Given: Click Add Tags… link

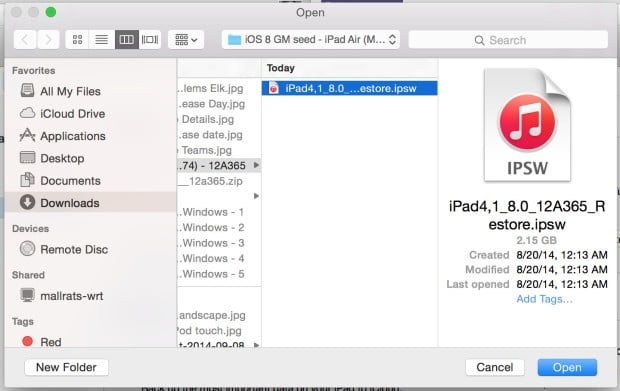Looking at the screenshot, I should tap(544, 299).
